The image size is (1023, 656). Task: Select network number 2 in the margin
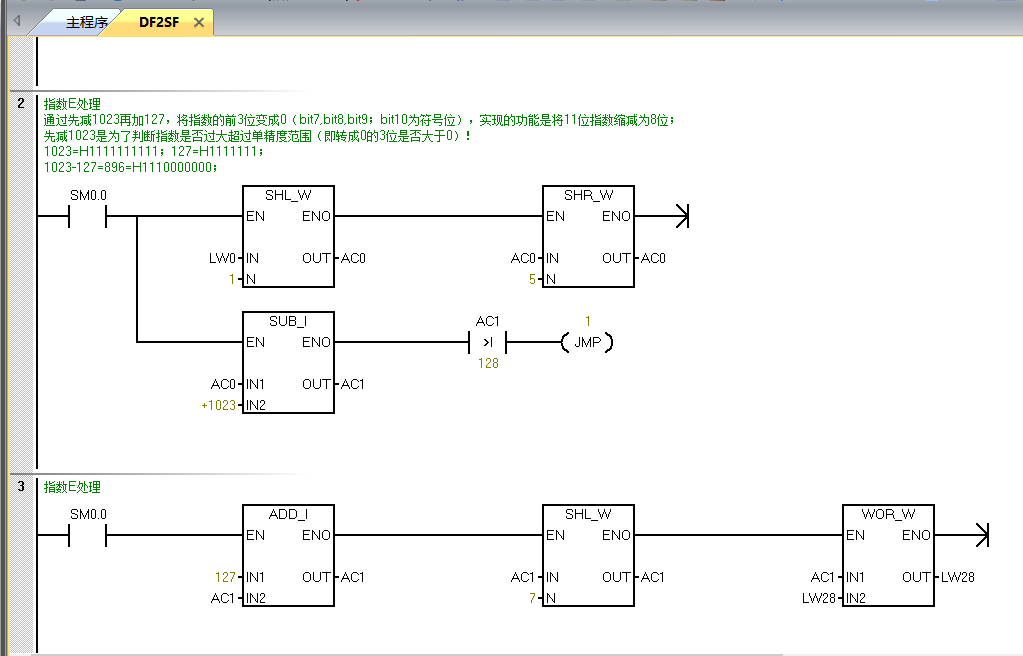tap(20, 103)
